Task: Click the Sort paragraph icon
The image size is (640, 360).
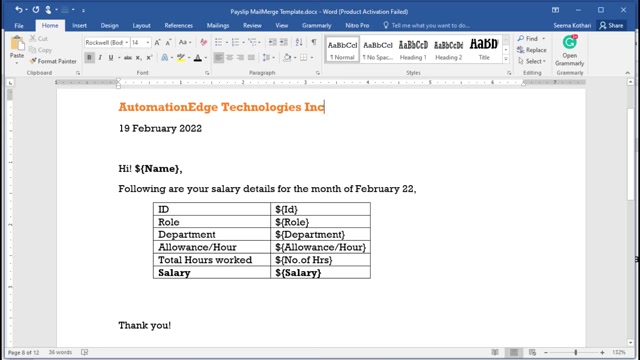Action: [x=299, y=42]
